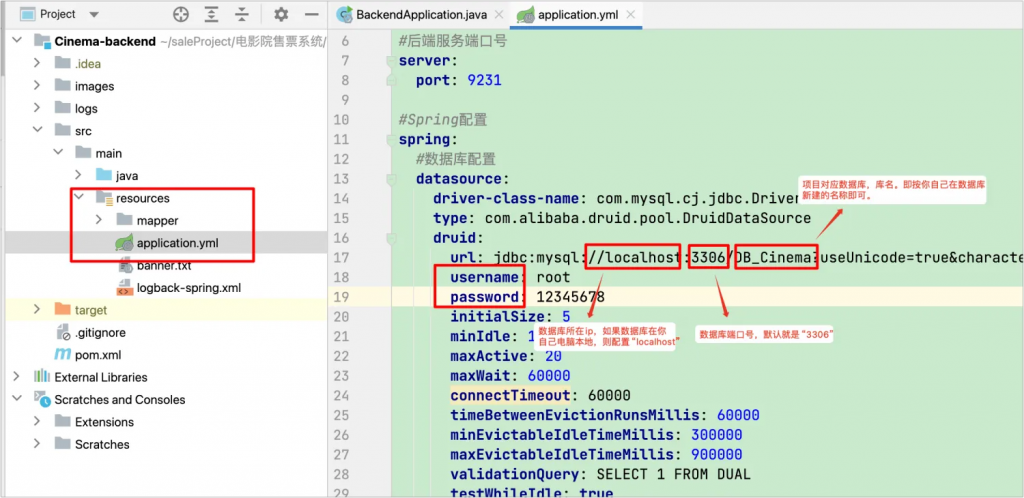Click the Maven icon of pom.xml
Viewport: 1024px width, 498px height.
61,355
